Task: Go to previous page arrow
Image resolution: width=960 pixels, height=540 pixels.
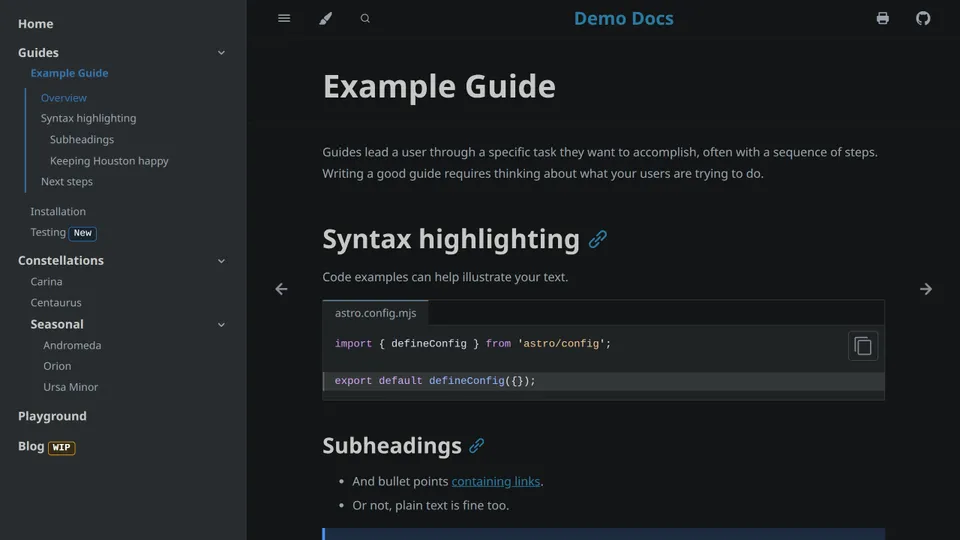Action: [281, 289]
